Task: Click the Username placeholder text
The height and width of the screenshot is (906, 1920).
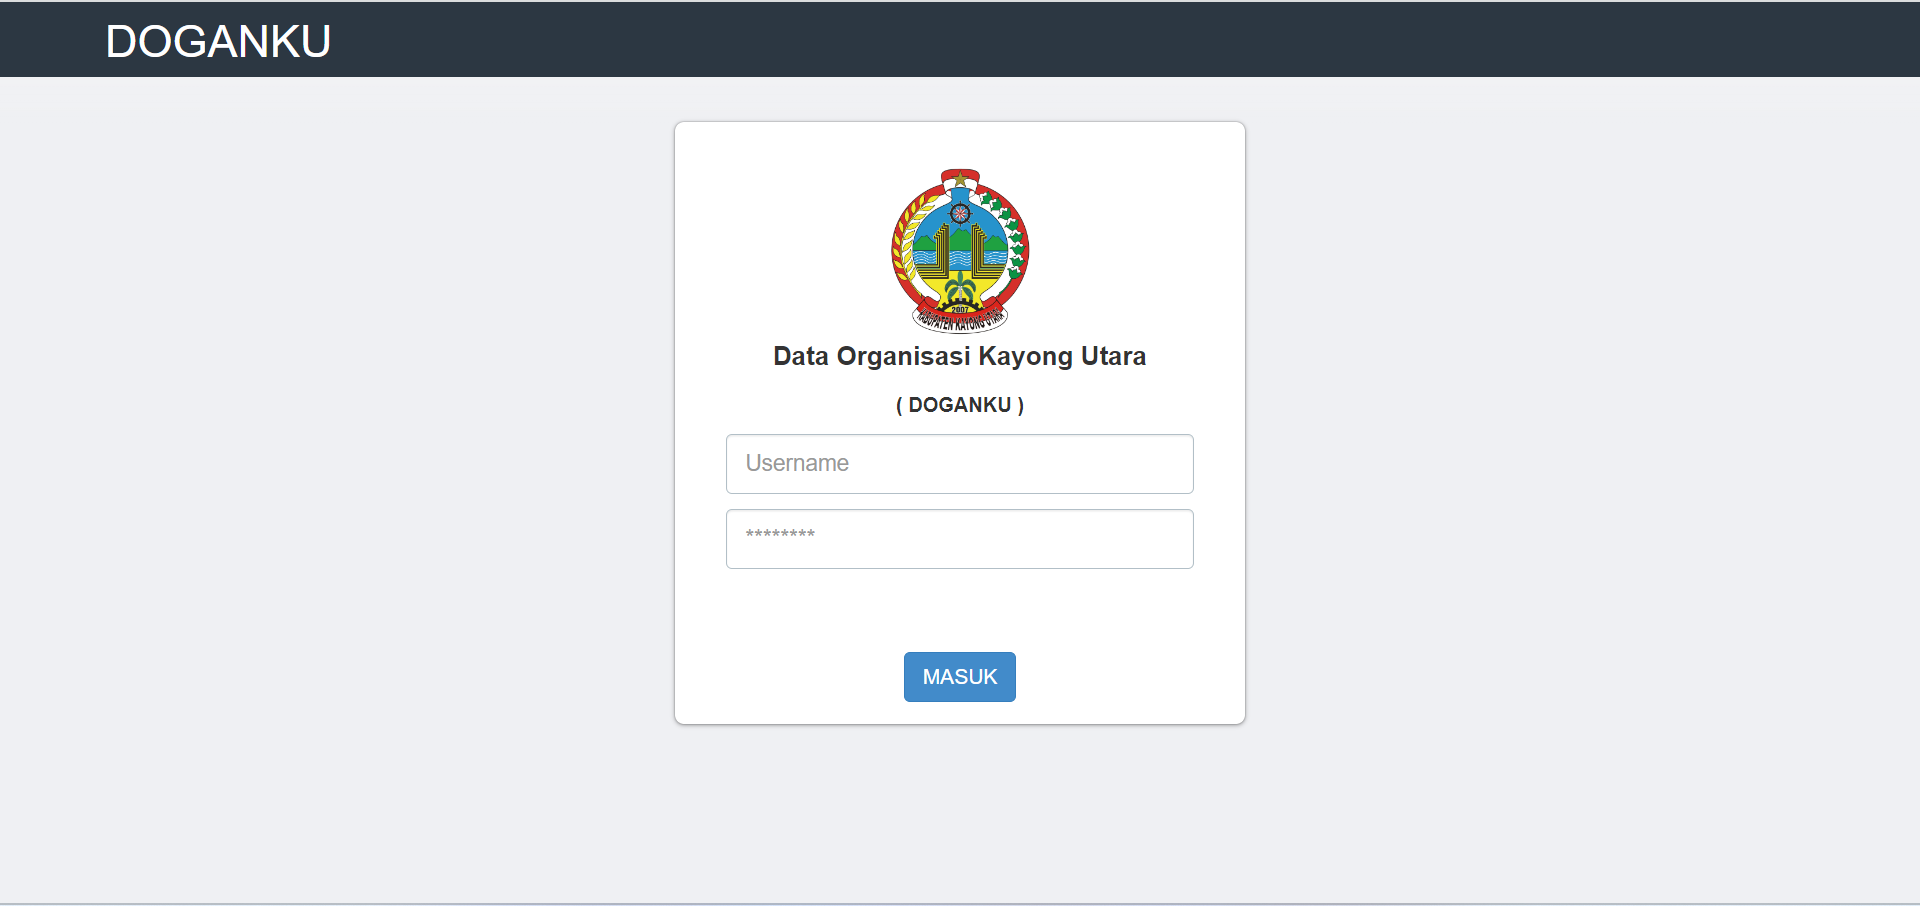Action: (797, 463)
